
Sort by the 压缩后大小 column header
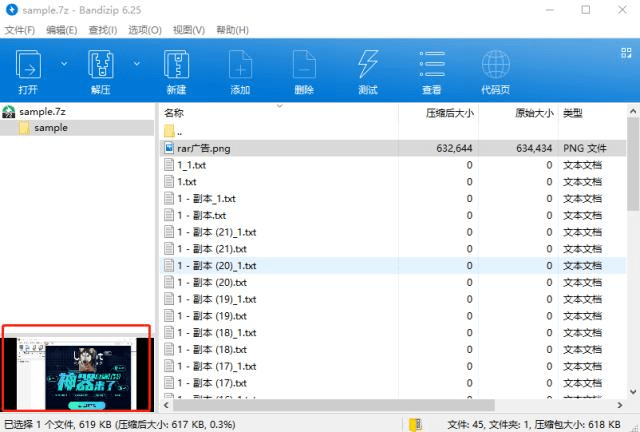click(449, 113)
